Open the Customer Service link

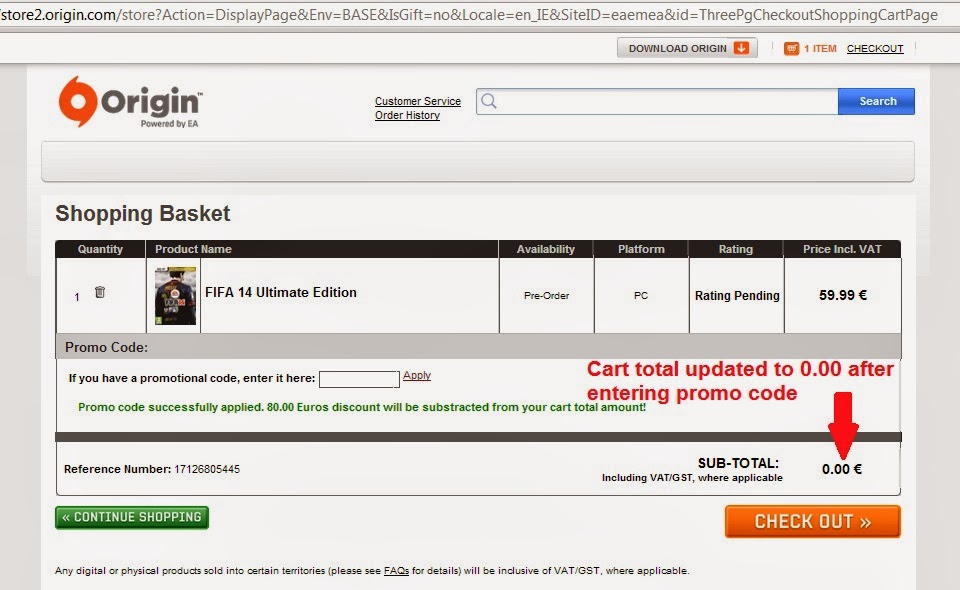418,101
